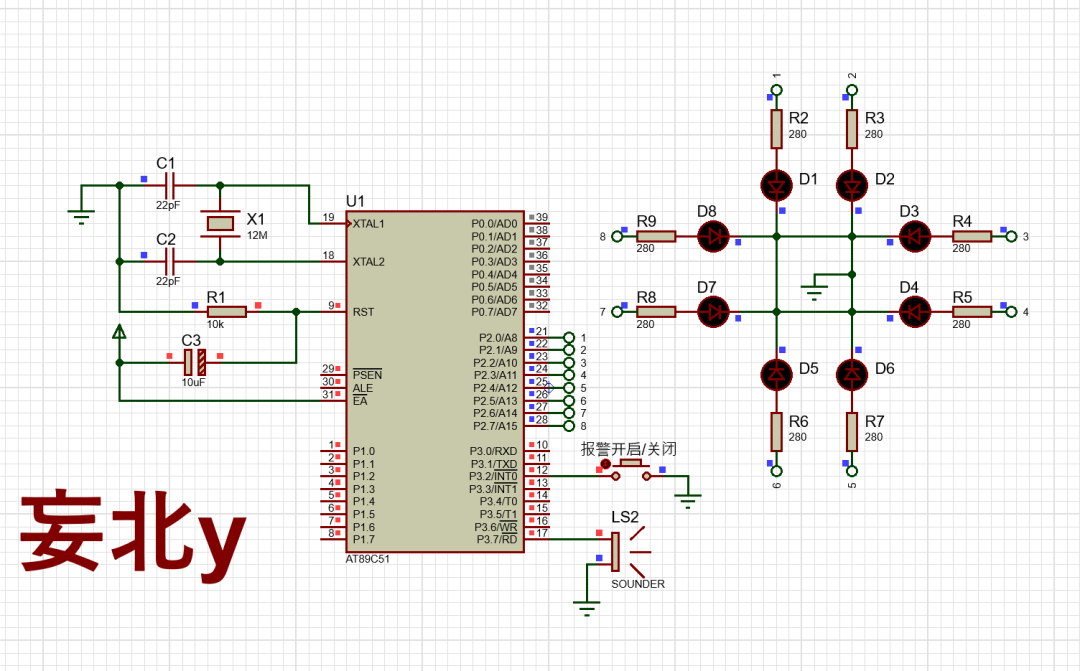Select terminal 1 above resistor R2
The width and height of the screenshot is (1080, 671).
[x=776, y=90]
